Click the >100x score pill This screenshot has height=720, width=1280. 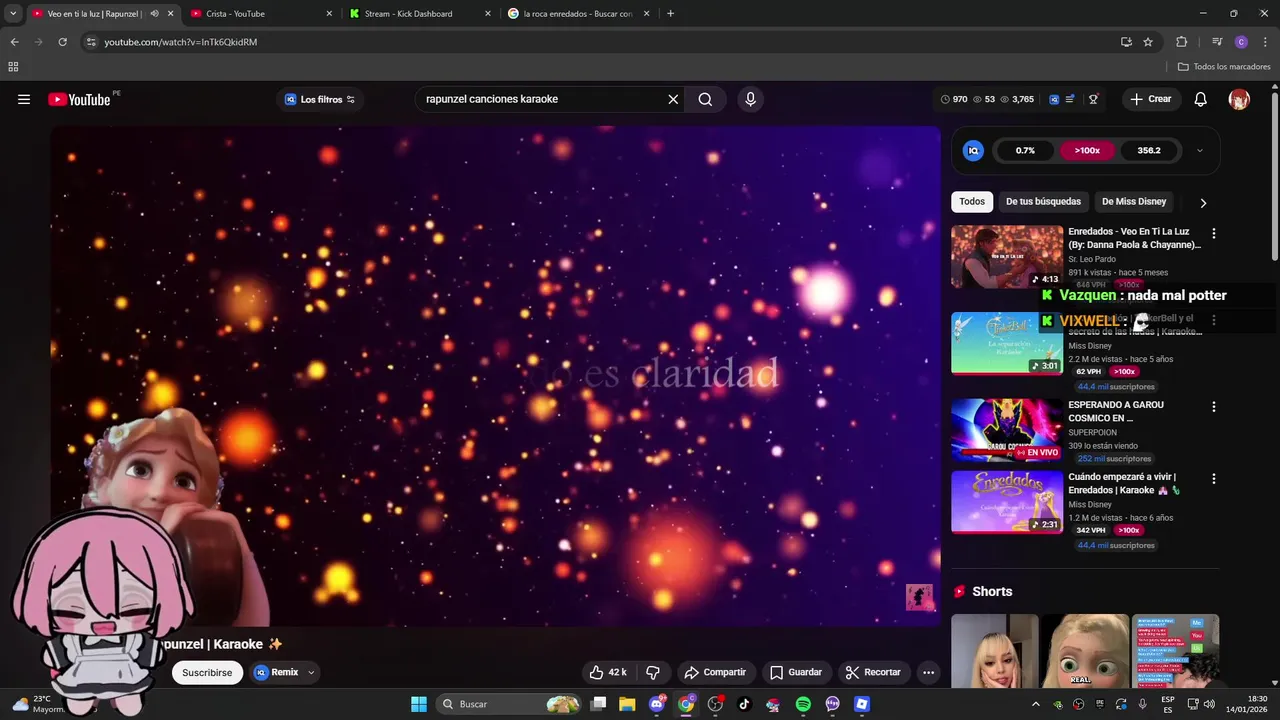coord(1087,151)
